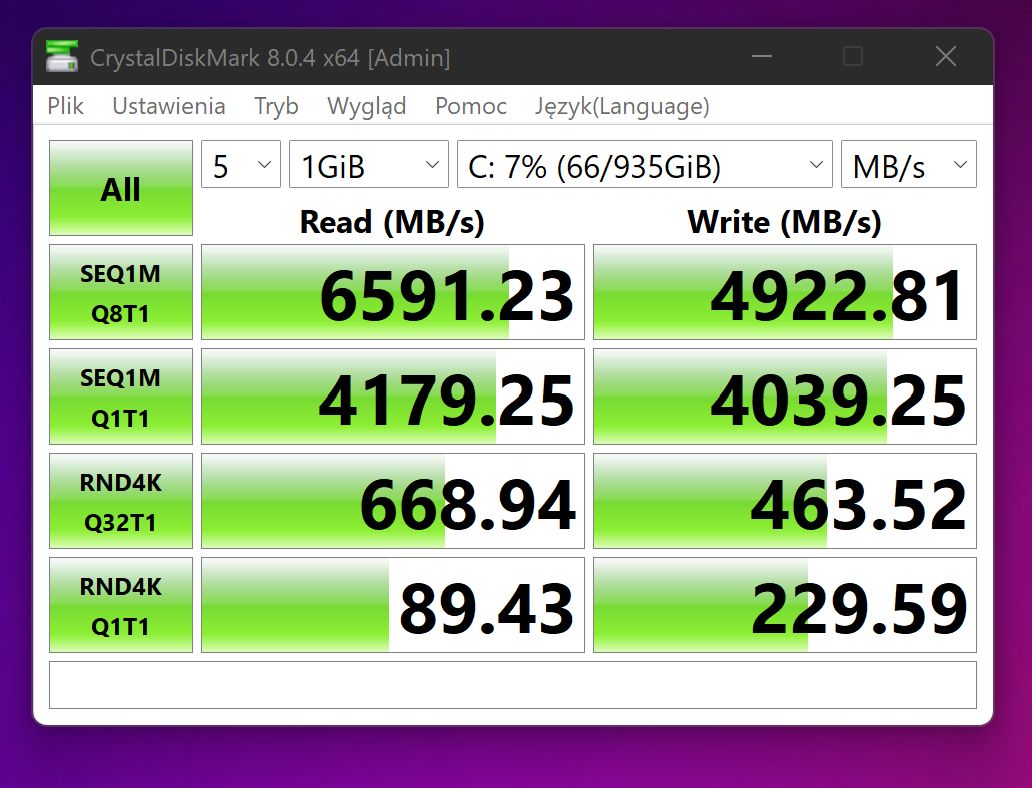Run the RND4K Q32T1 test
Screen dimensions: 1032x788
coord(120,501)
